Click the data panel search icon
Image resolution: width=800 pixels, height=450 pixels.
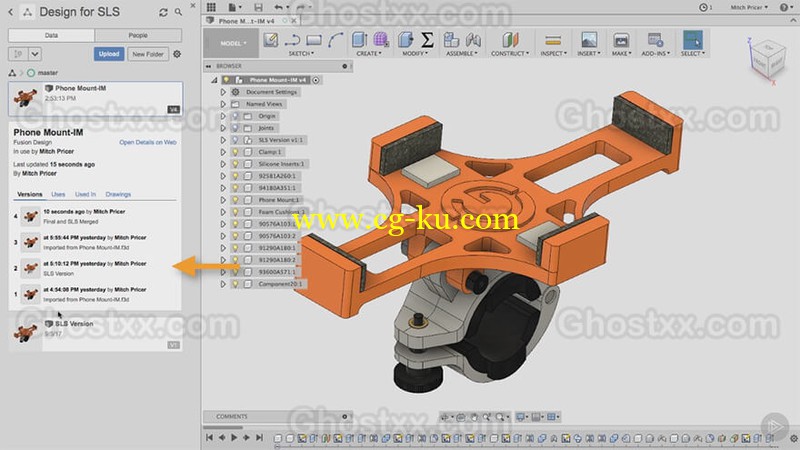(x=178, y=12)
